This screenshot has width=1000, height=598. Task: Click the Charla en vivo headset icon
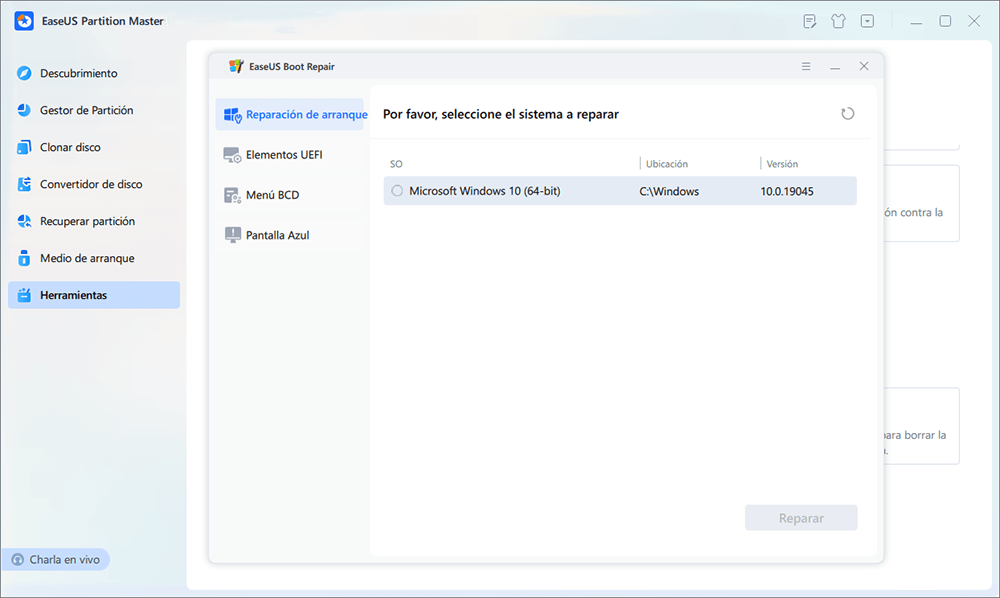coord(18,560)
